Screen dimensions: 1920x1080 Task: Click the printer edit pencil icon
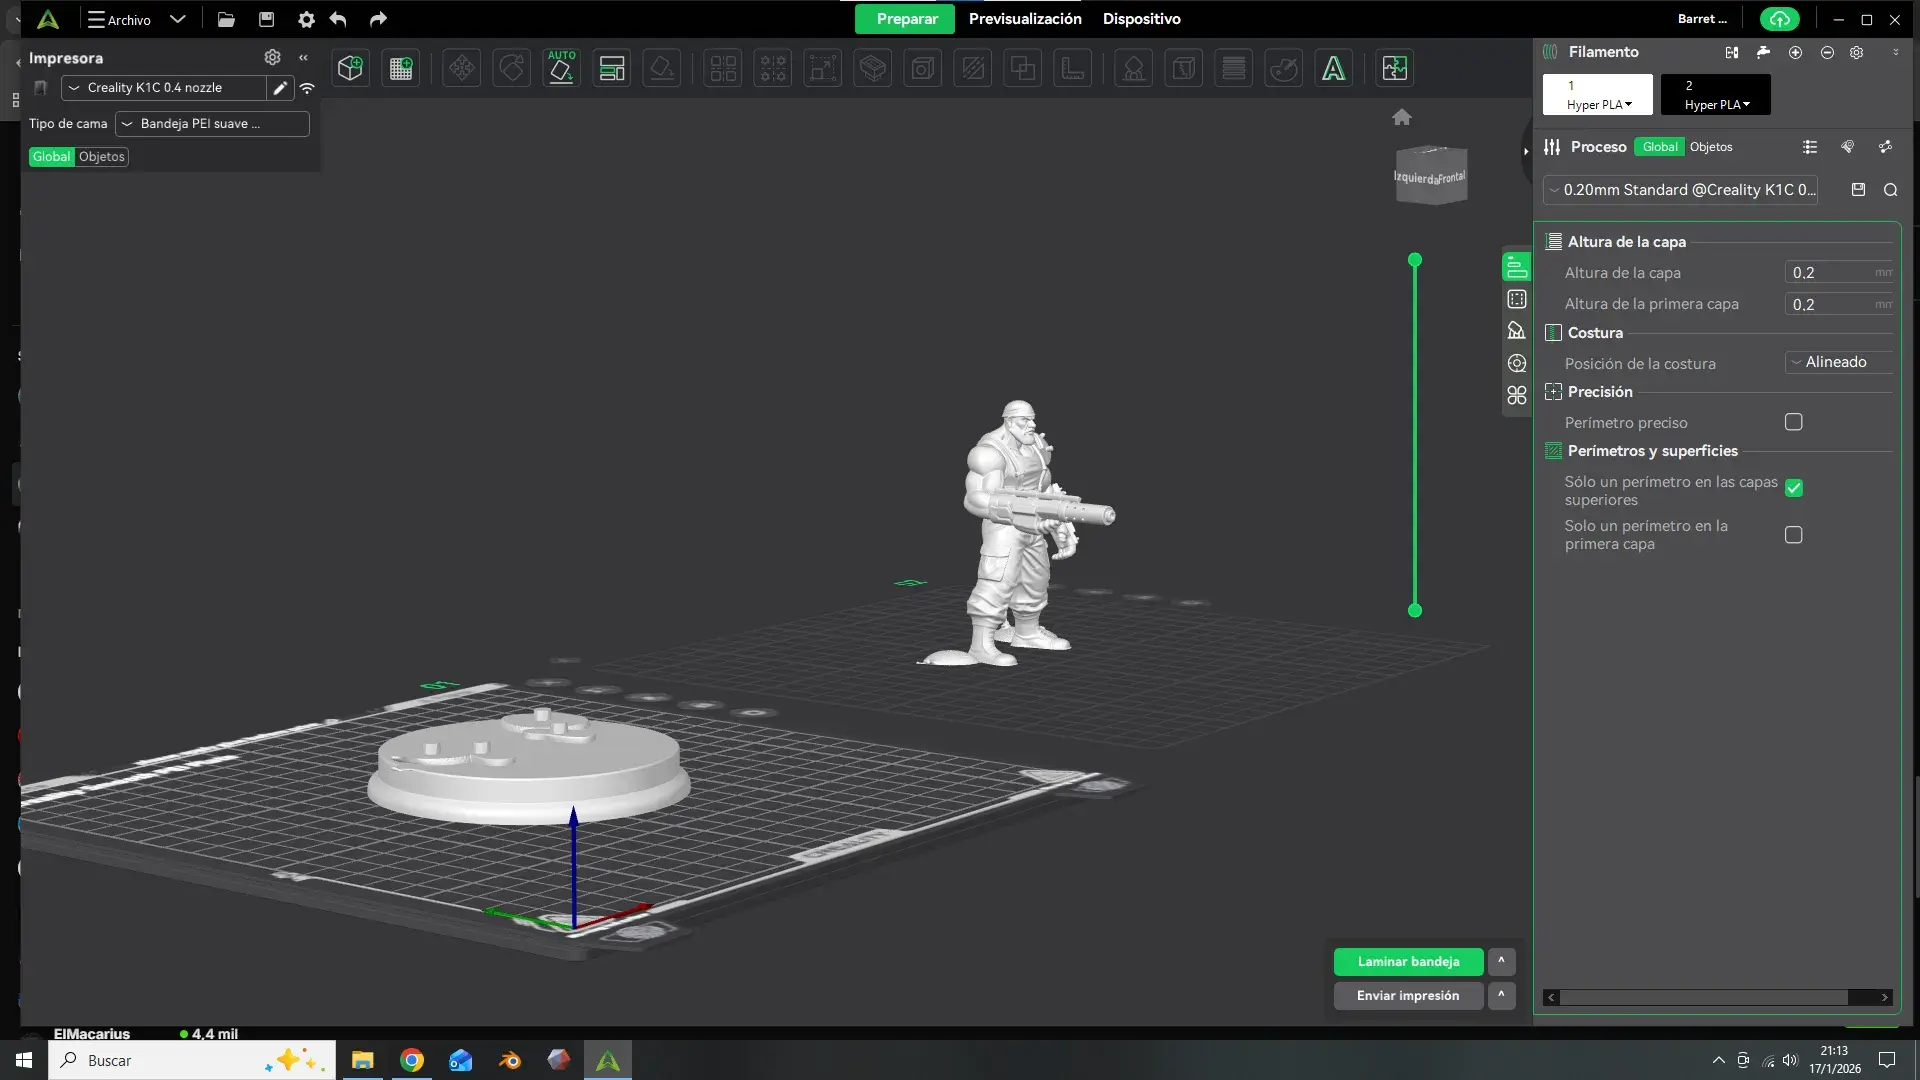click(281, 88)
